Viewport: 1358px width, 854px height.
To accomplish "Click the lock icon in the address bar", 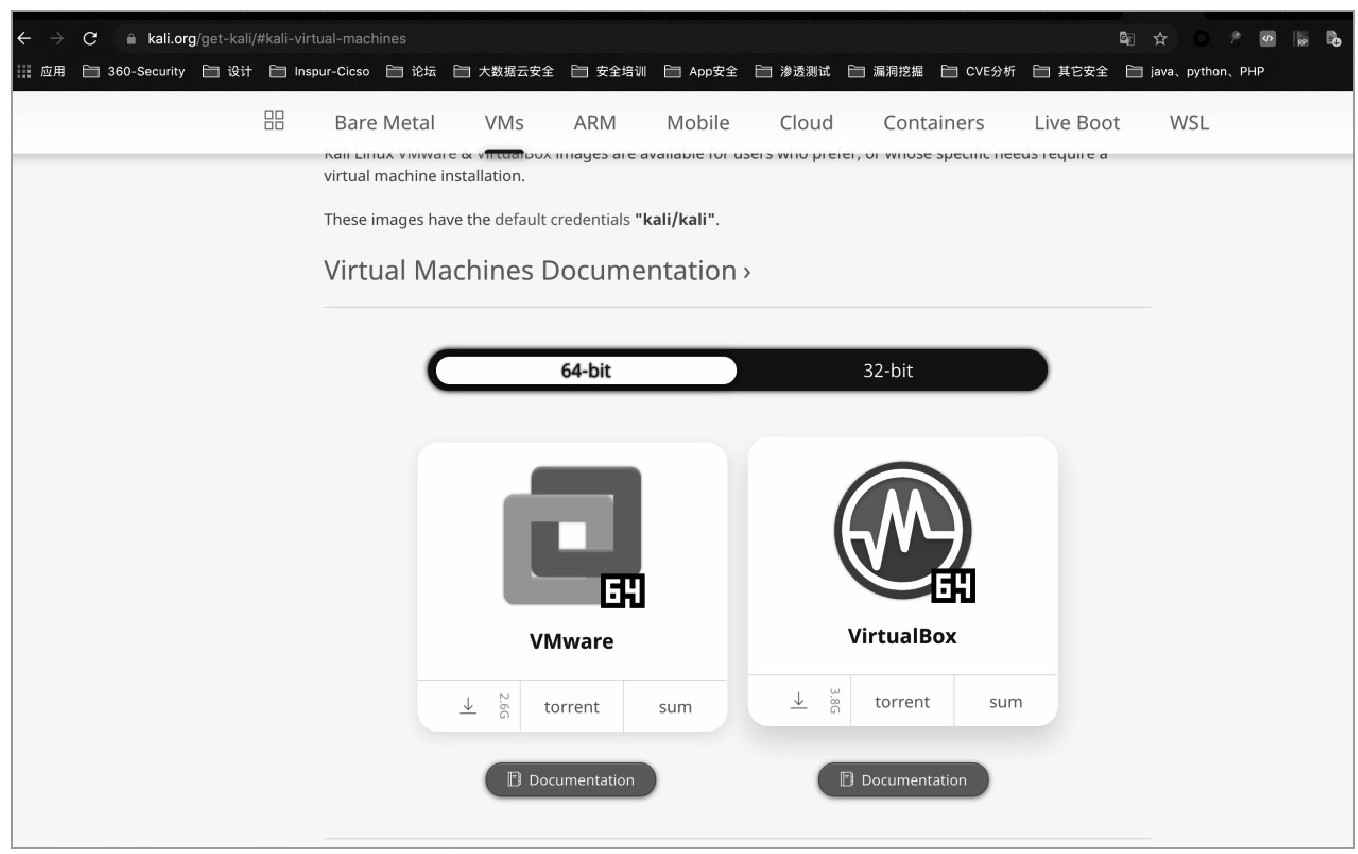I will 131,39.
